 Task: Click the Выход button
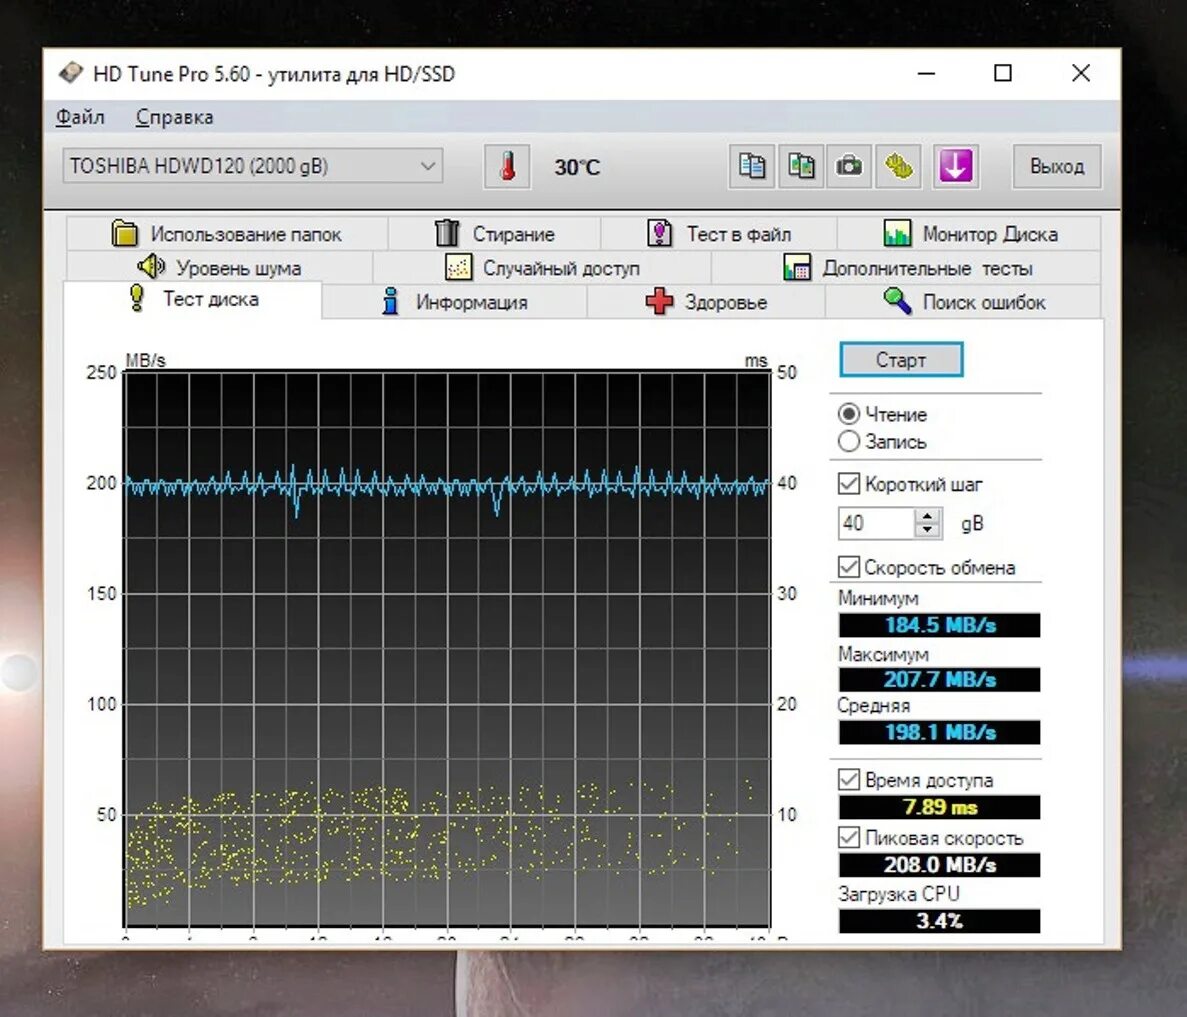coord(1057,167)
